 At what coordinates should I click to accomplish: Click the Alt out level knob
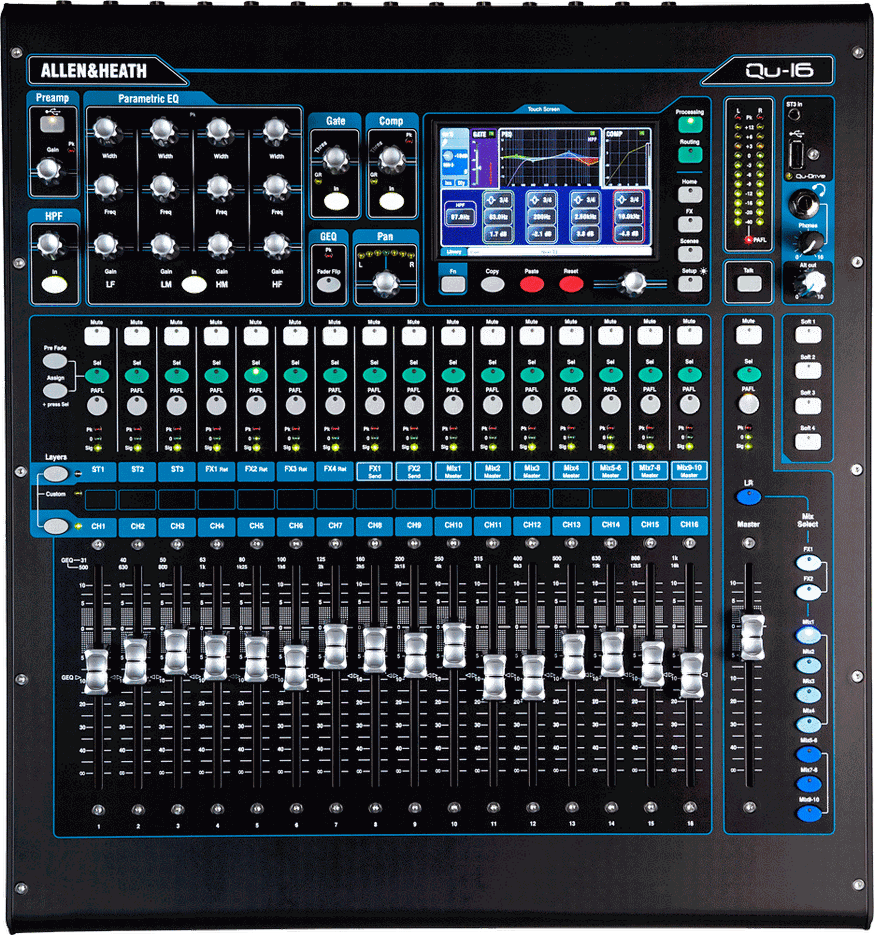point(810,283)
